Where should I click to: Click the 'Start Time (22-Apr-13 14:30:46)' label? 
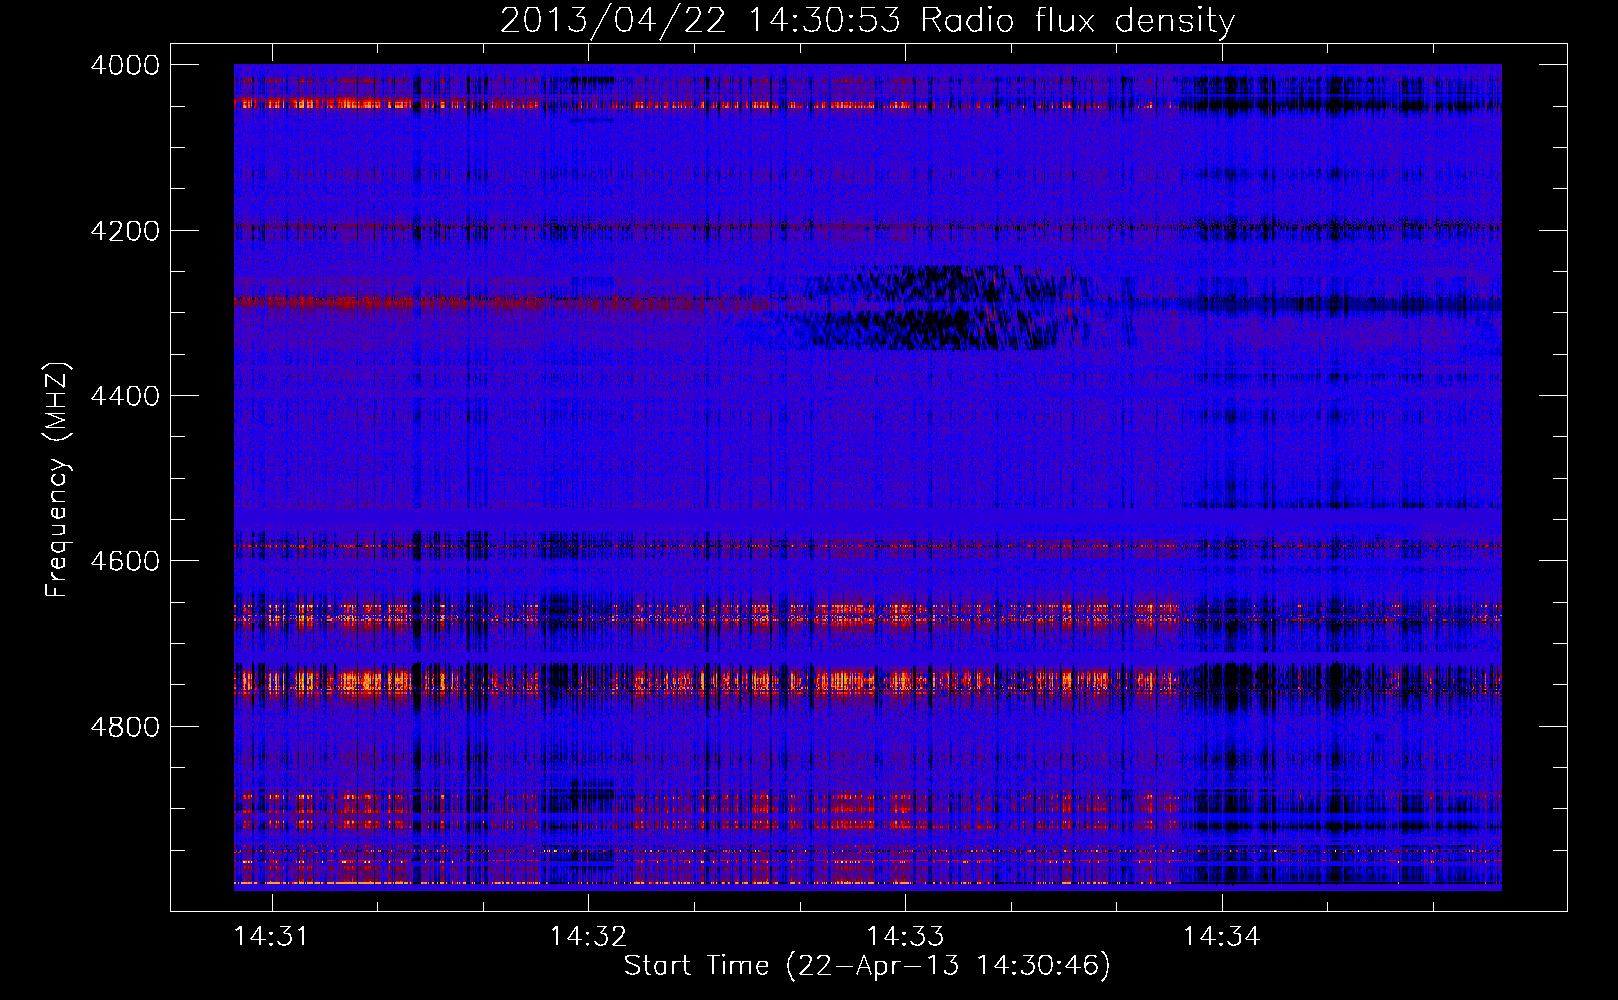click(x=867, y=966)
